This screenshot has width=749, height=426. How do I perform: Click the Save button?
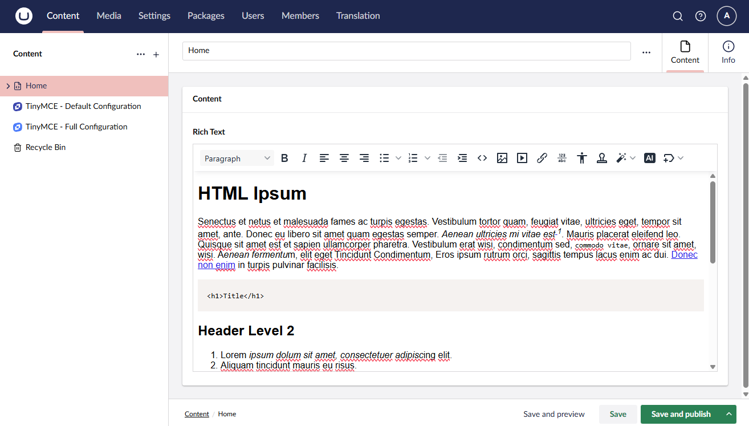[x=618, y=414]
